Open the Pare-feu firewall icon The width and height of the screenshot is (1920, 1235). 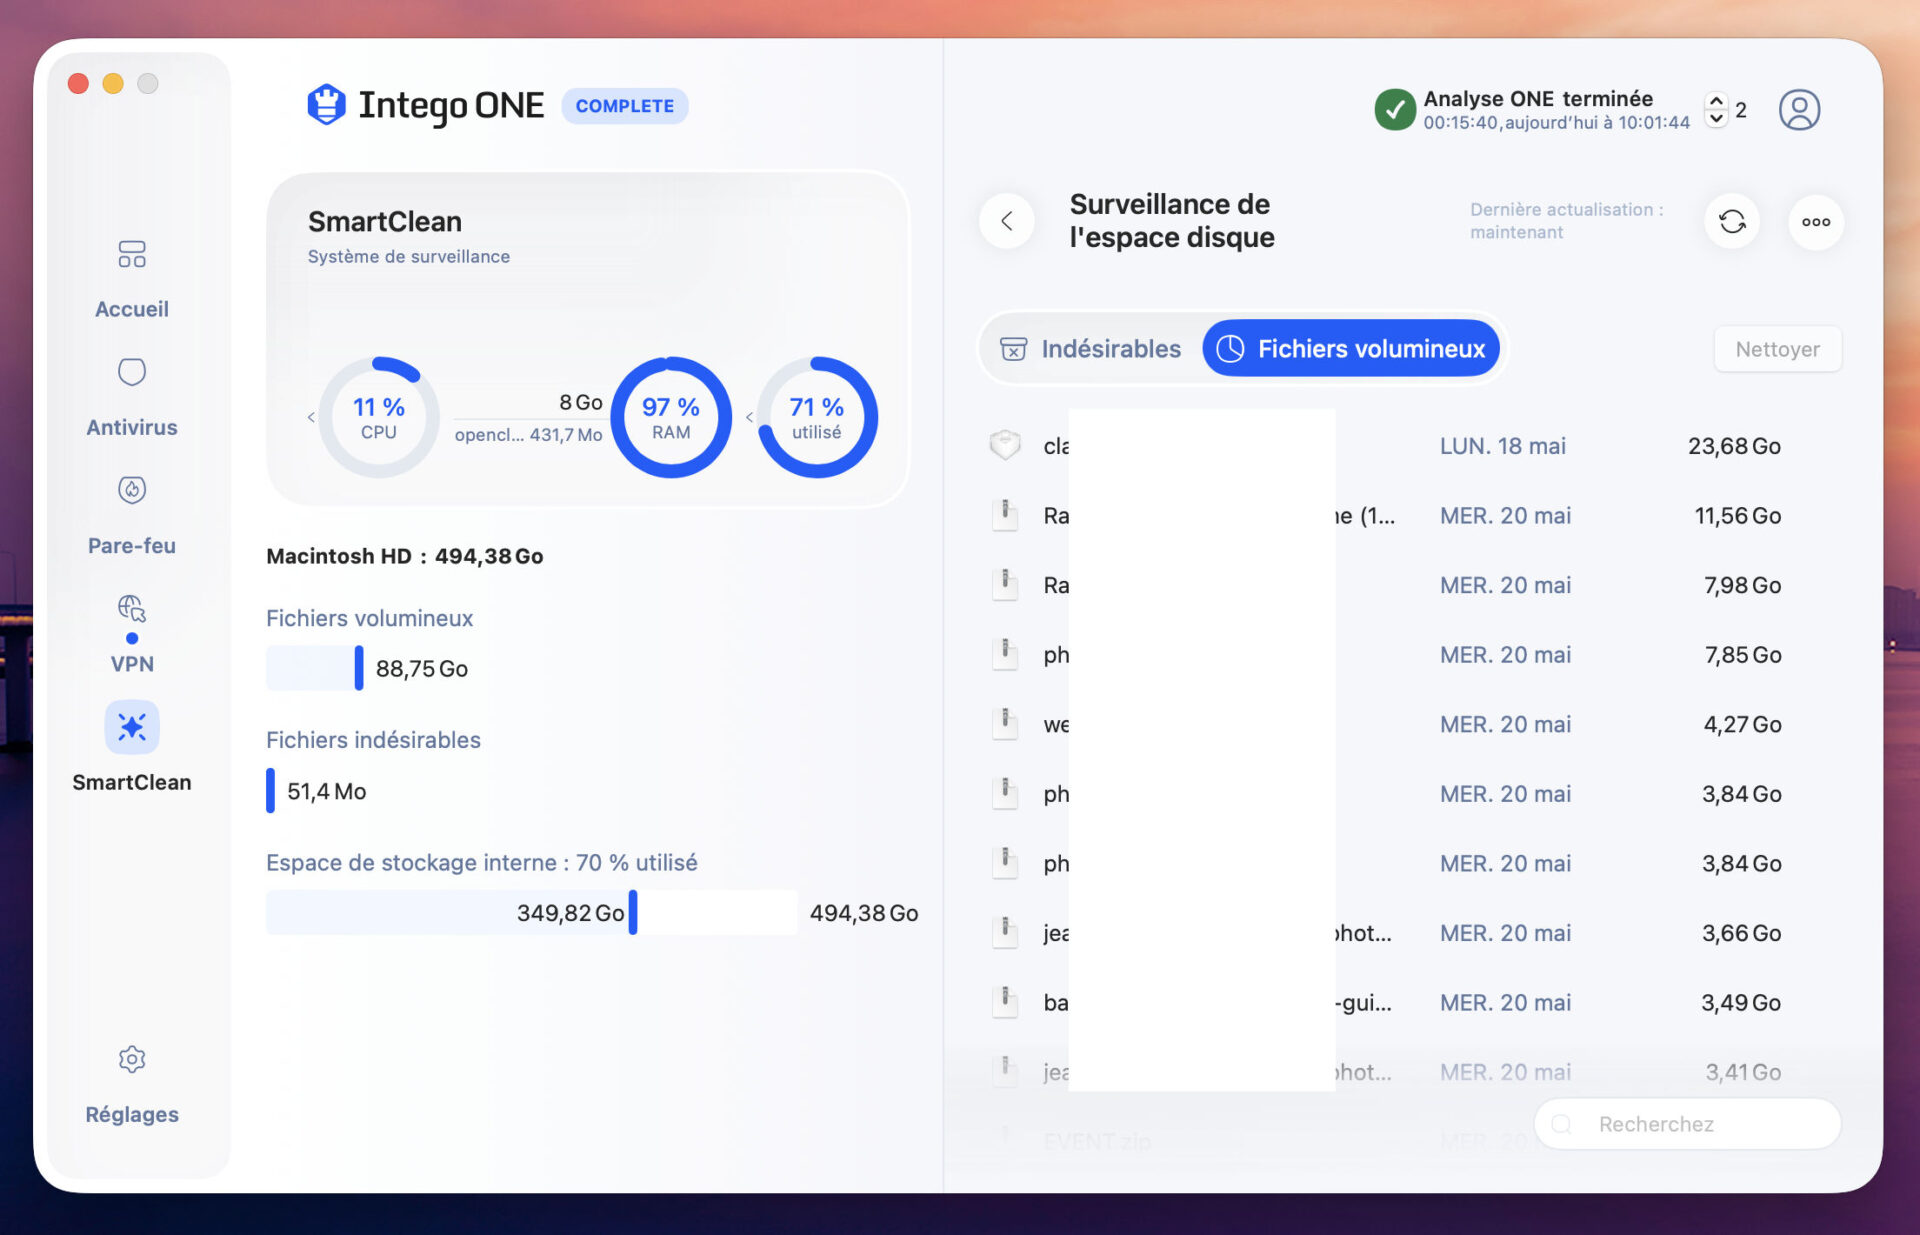[x=132, y=490]
